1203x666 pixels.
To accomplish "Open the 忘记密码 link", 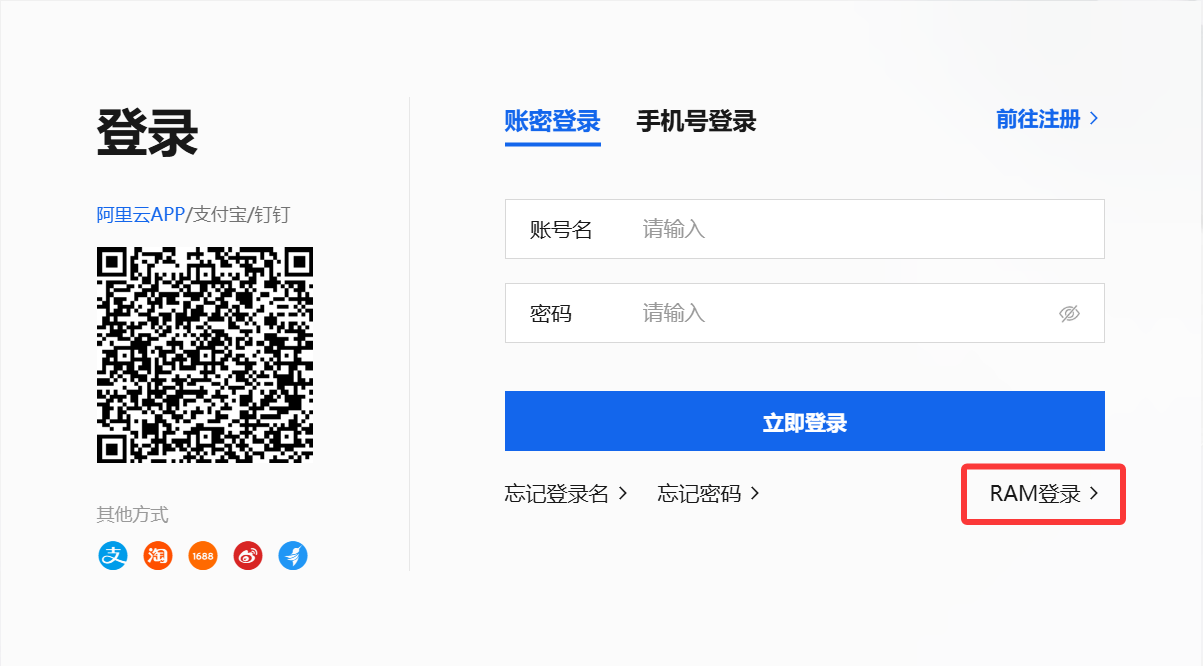I will [x=699, y=493].
